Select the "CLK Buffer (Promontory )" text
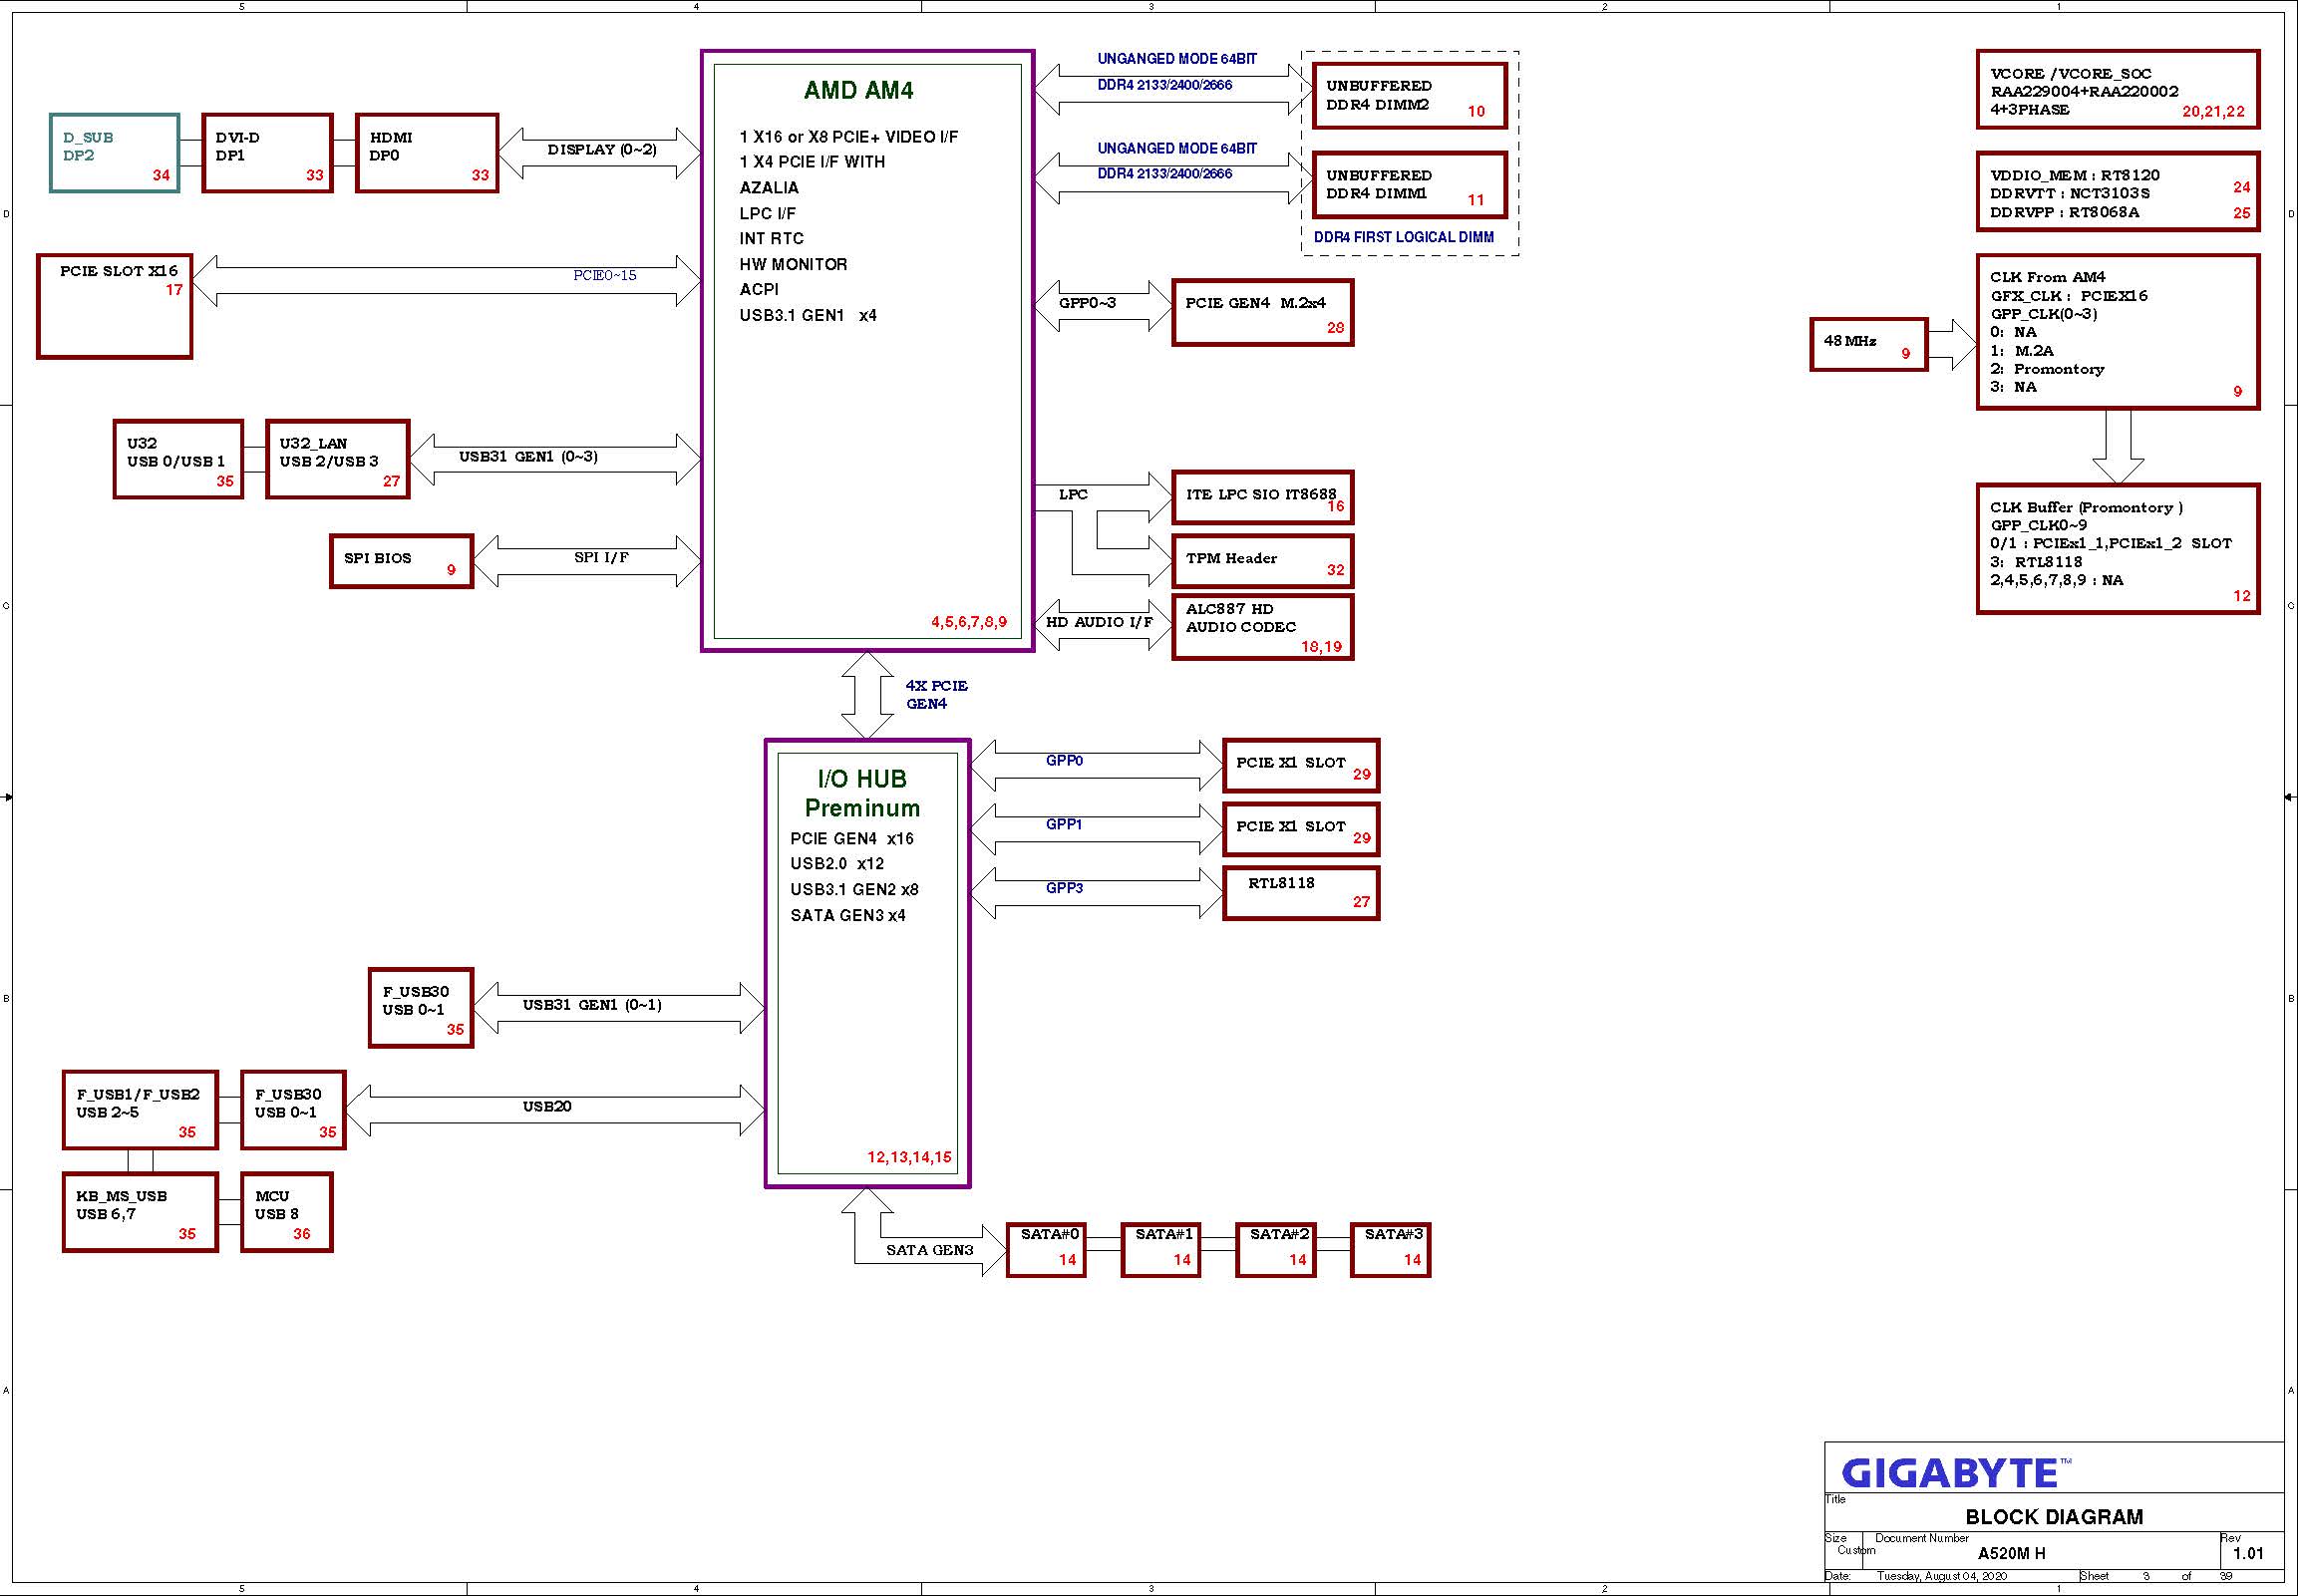 click(2086, 508)
